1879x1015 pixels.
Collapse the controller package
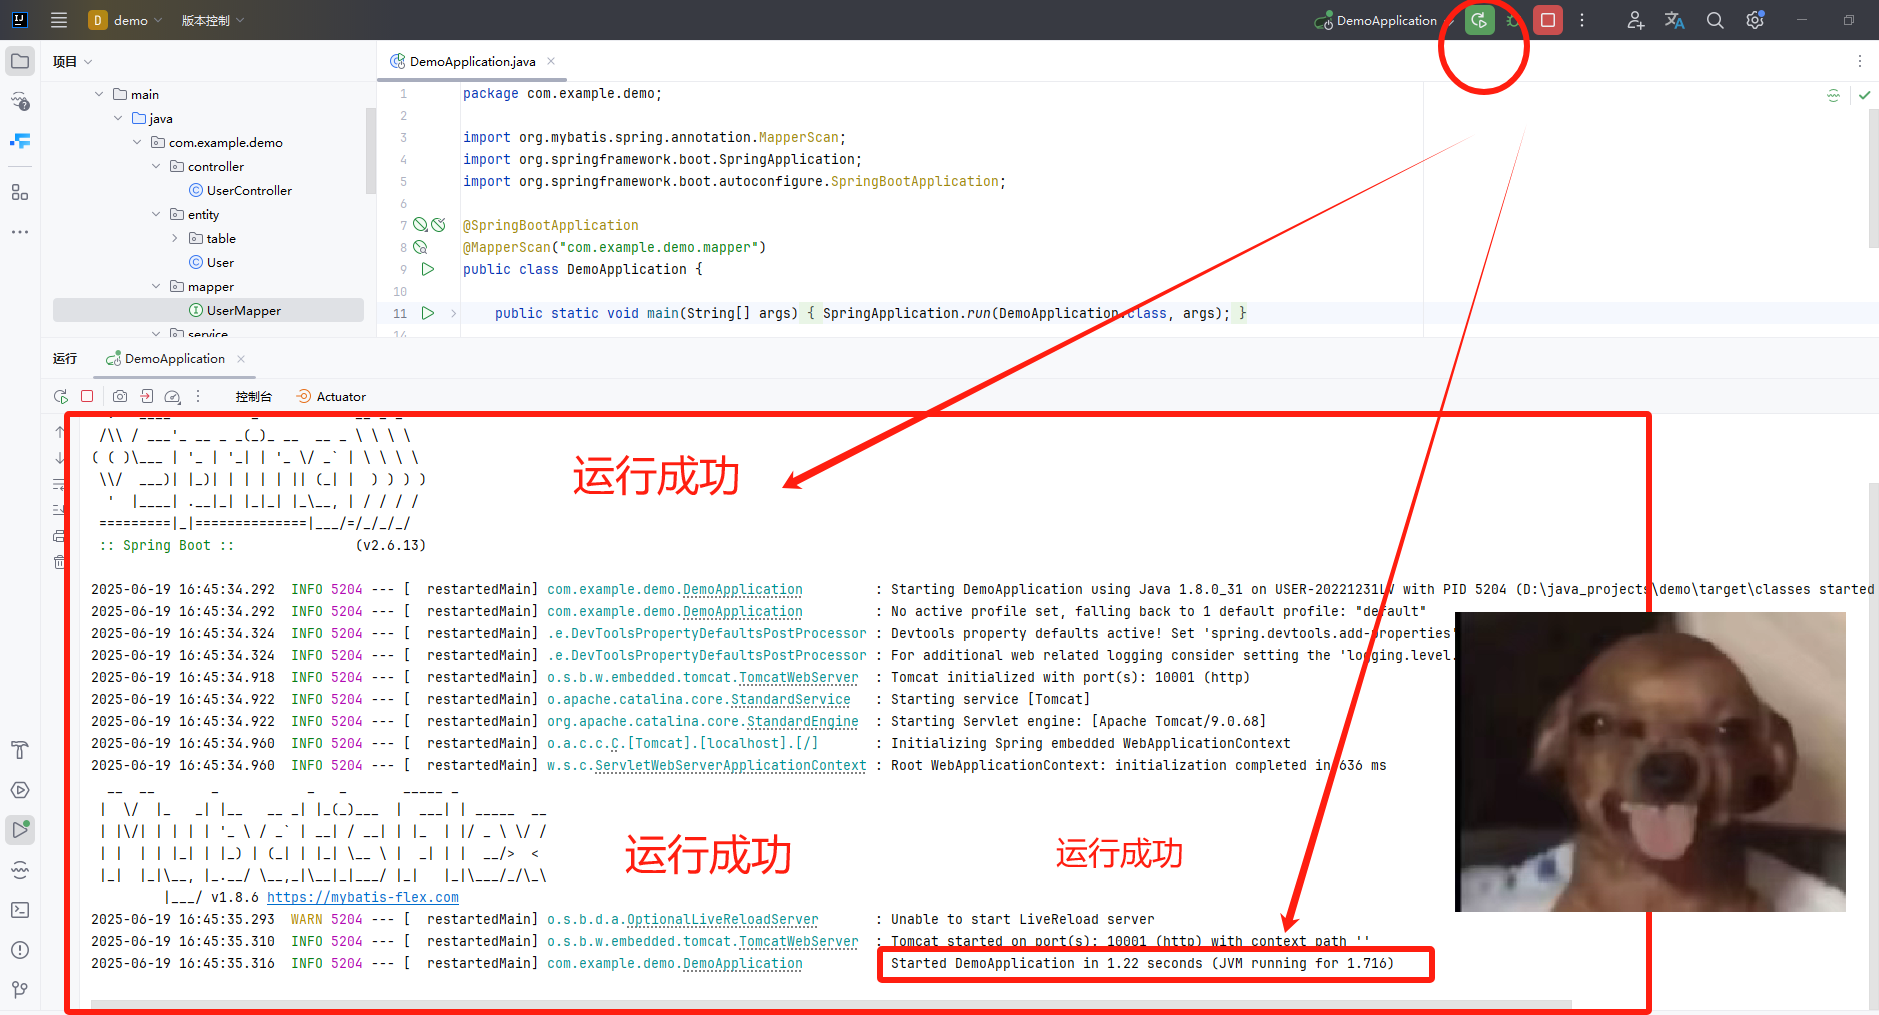156,166
